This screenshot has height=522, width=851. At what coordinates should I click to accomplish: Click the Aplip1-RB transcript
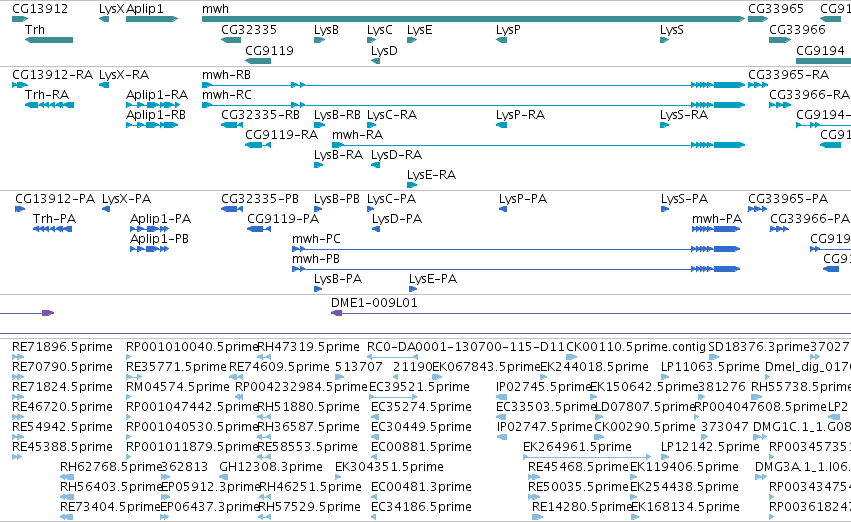point(152,125)
